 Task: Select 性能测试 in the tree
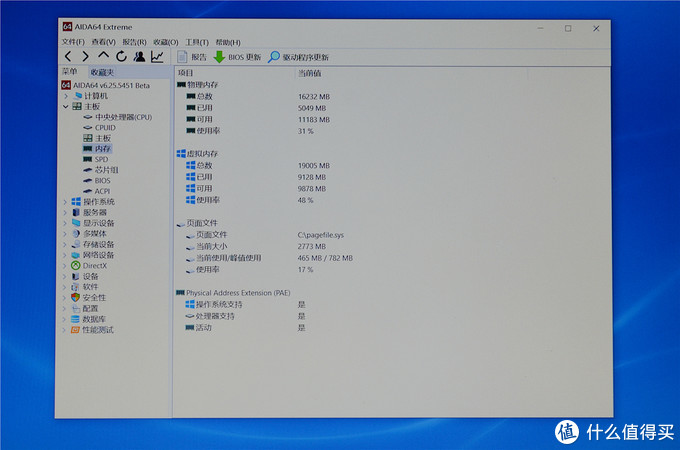(98, 329)
